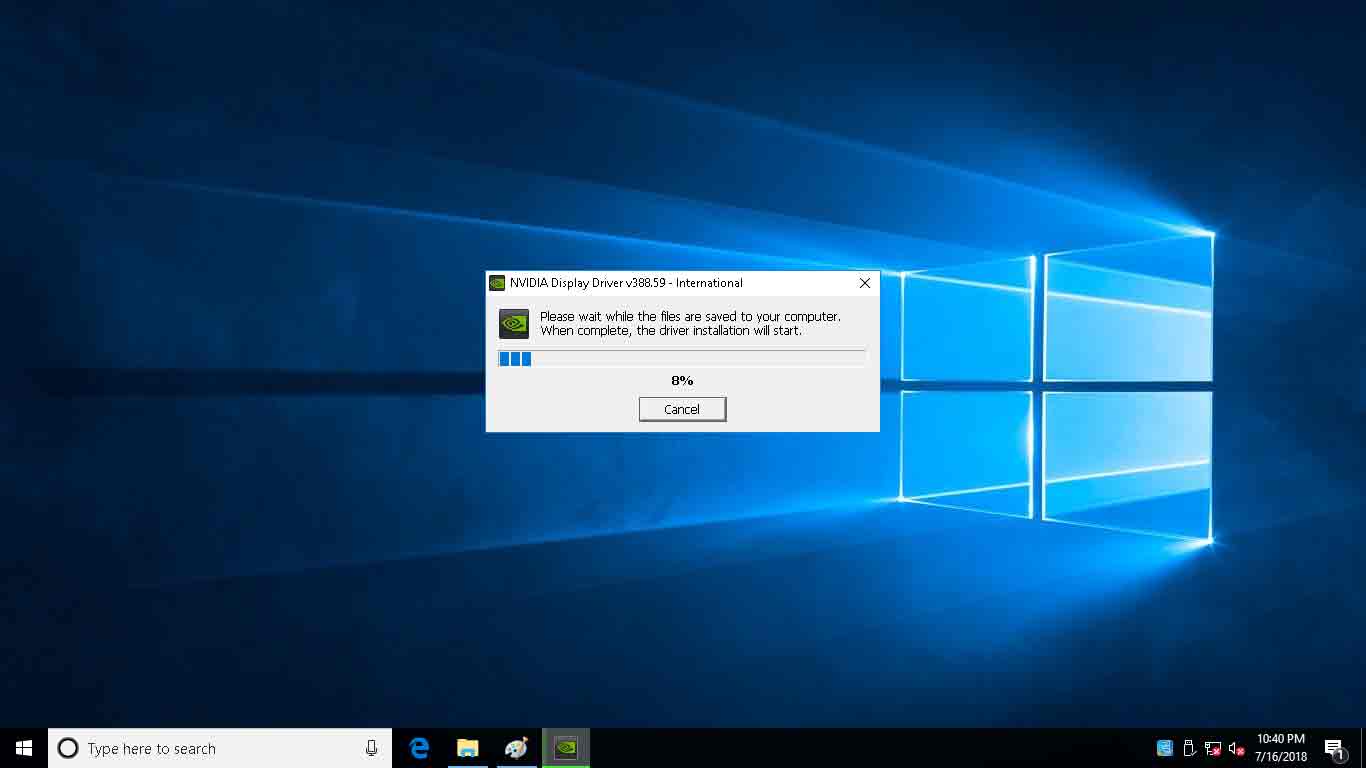Viewport: 1366px width, 768px height.
Task: Open the Windows Start menu
Action: click(24, 748)
